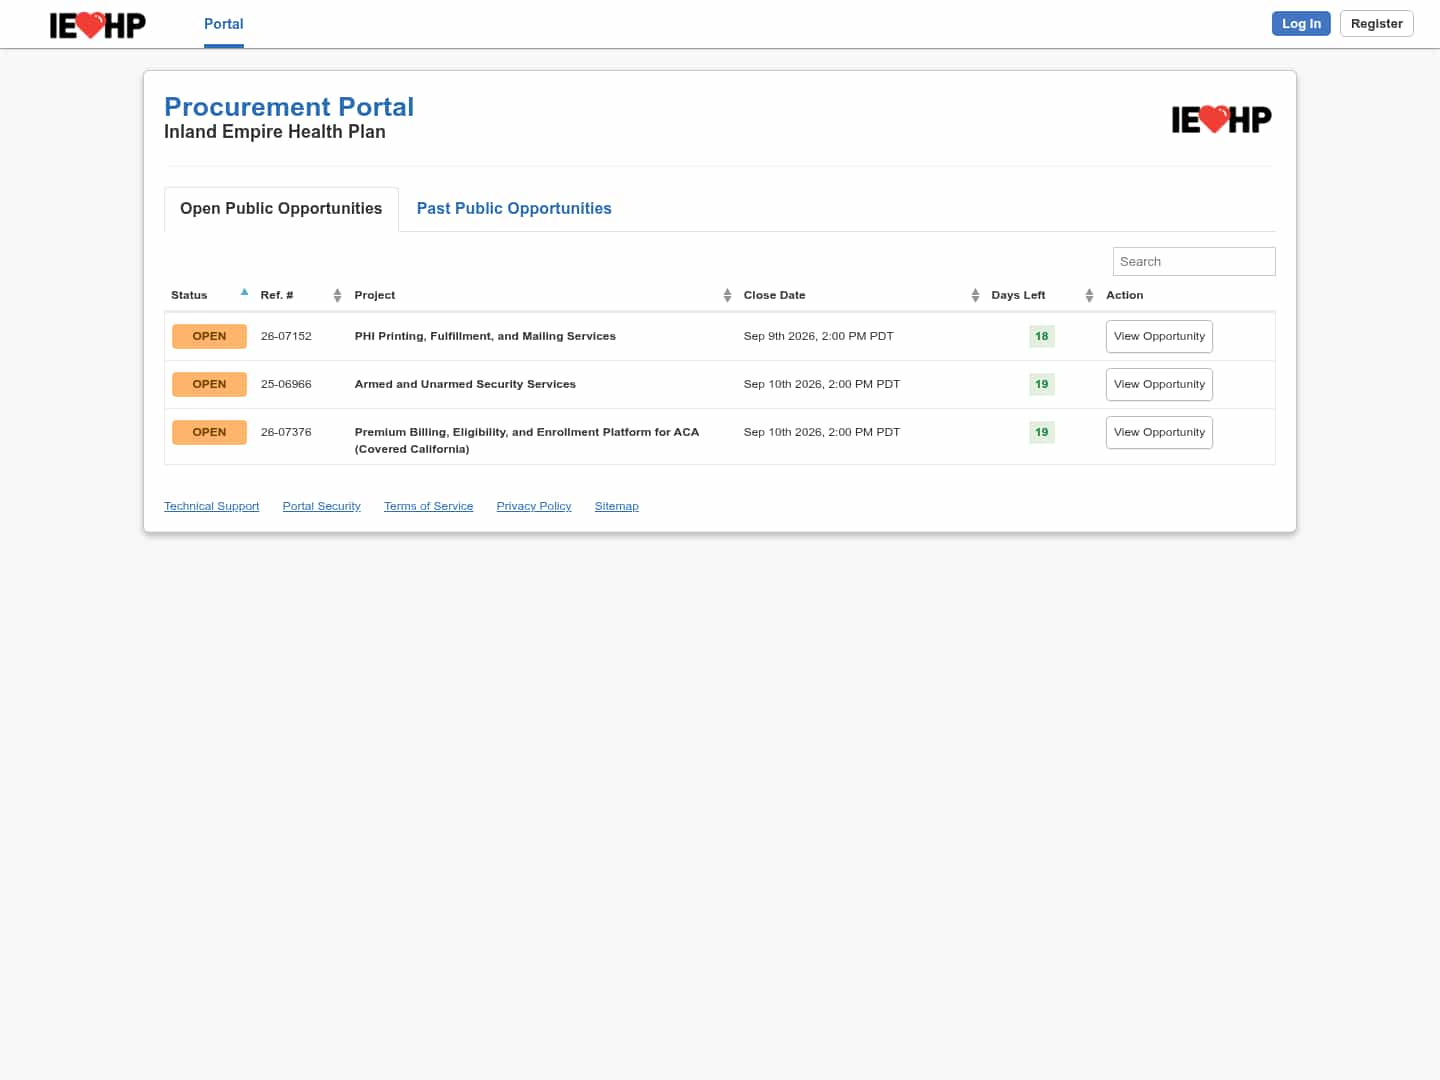The height and width of the screenshot is (1080, 1440).
Task: Sort by Ref. # column arrows
Action: click(x=337, y=295)
